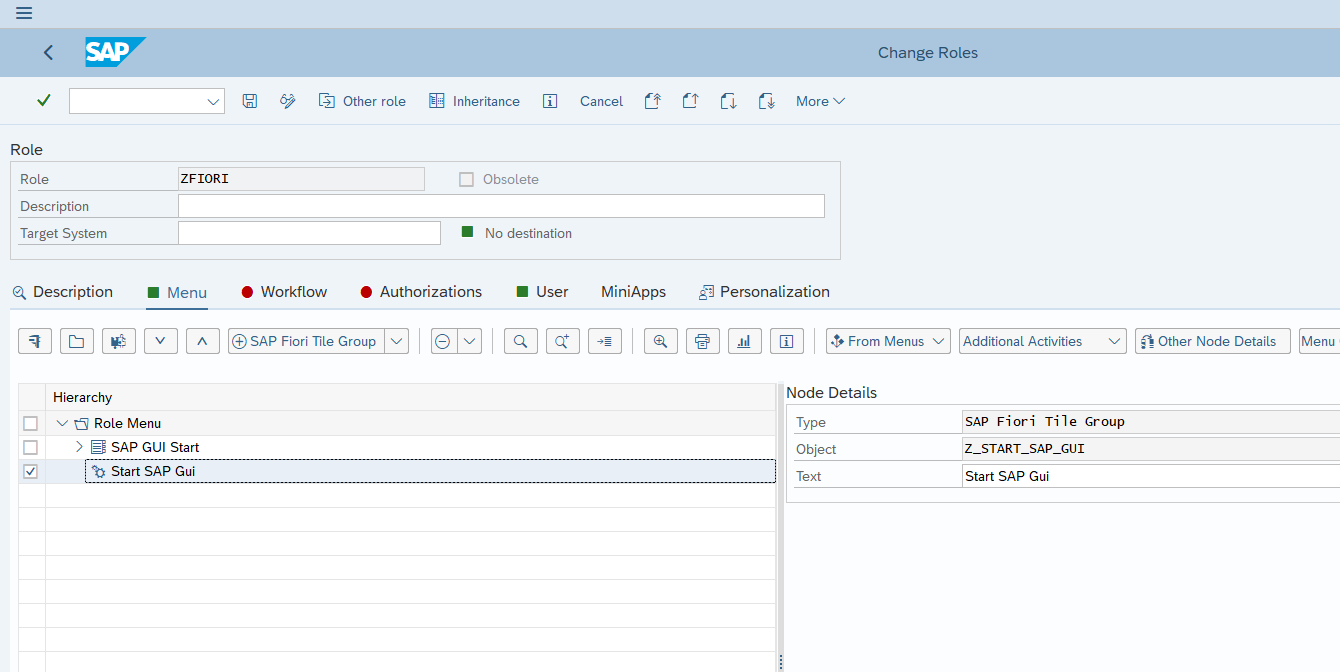Viewport: 1340px width, 672px height.
Task: Click the indent list icon
Action: click(x=605, y=341)
